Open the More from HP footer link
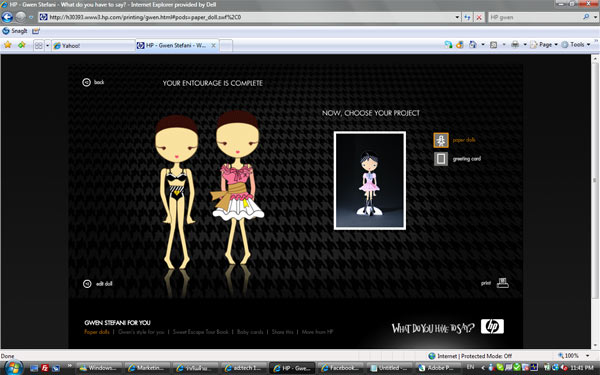 (x=317, y=332)
